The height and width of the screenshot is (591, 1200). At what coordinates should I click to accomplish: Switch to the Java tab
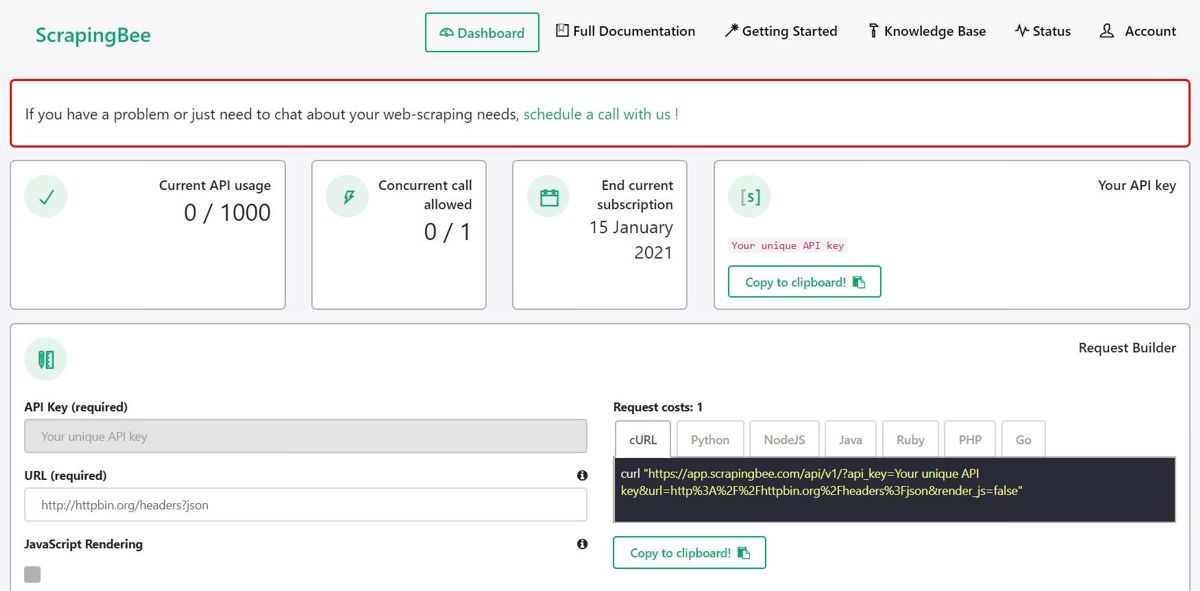pos(850,439)
